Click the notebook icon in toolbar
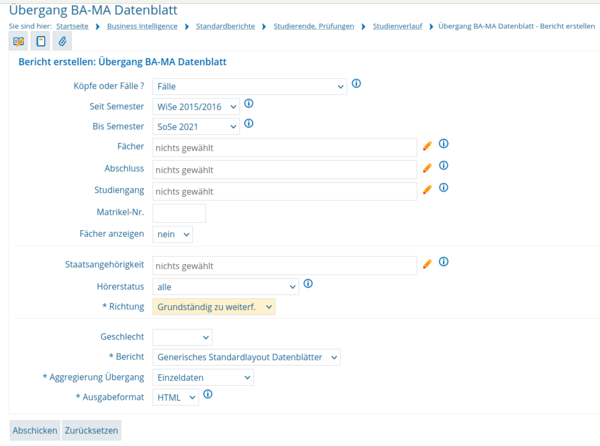 [41, 41]
